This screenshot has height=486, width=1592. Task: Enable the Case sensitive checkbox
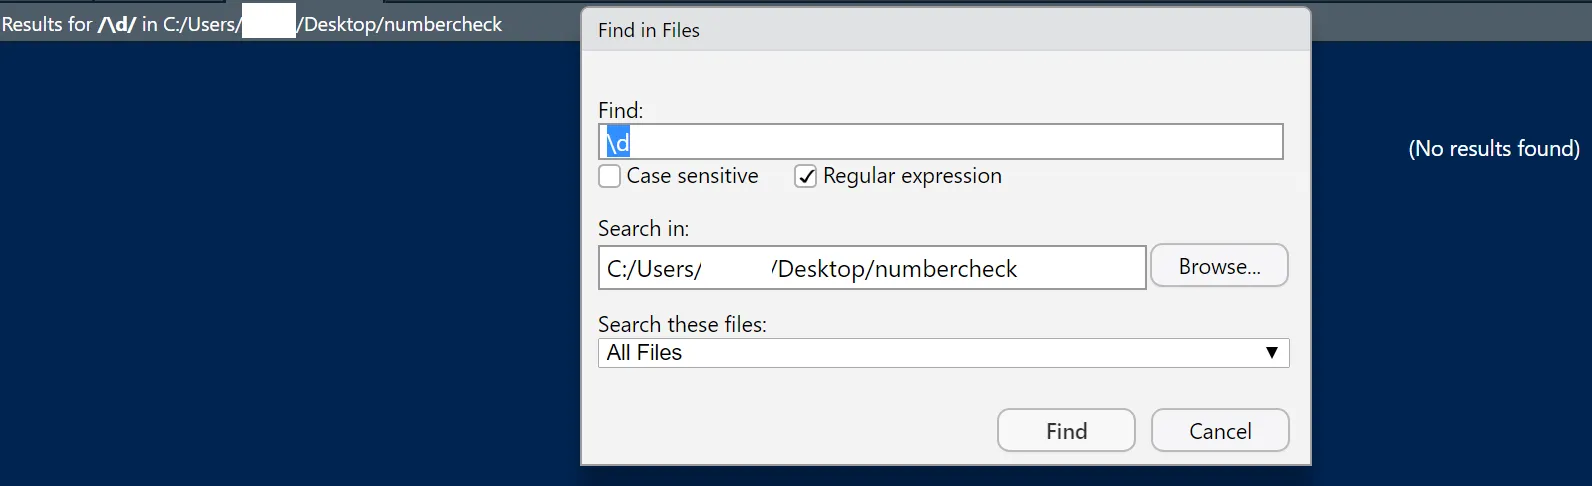tap(609, 177)
